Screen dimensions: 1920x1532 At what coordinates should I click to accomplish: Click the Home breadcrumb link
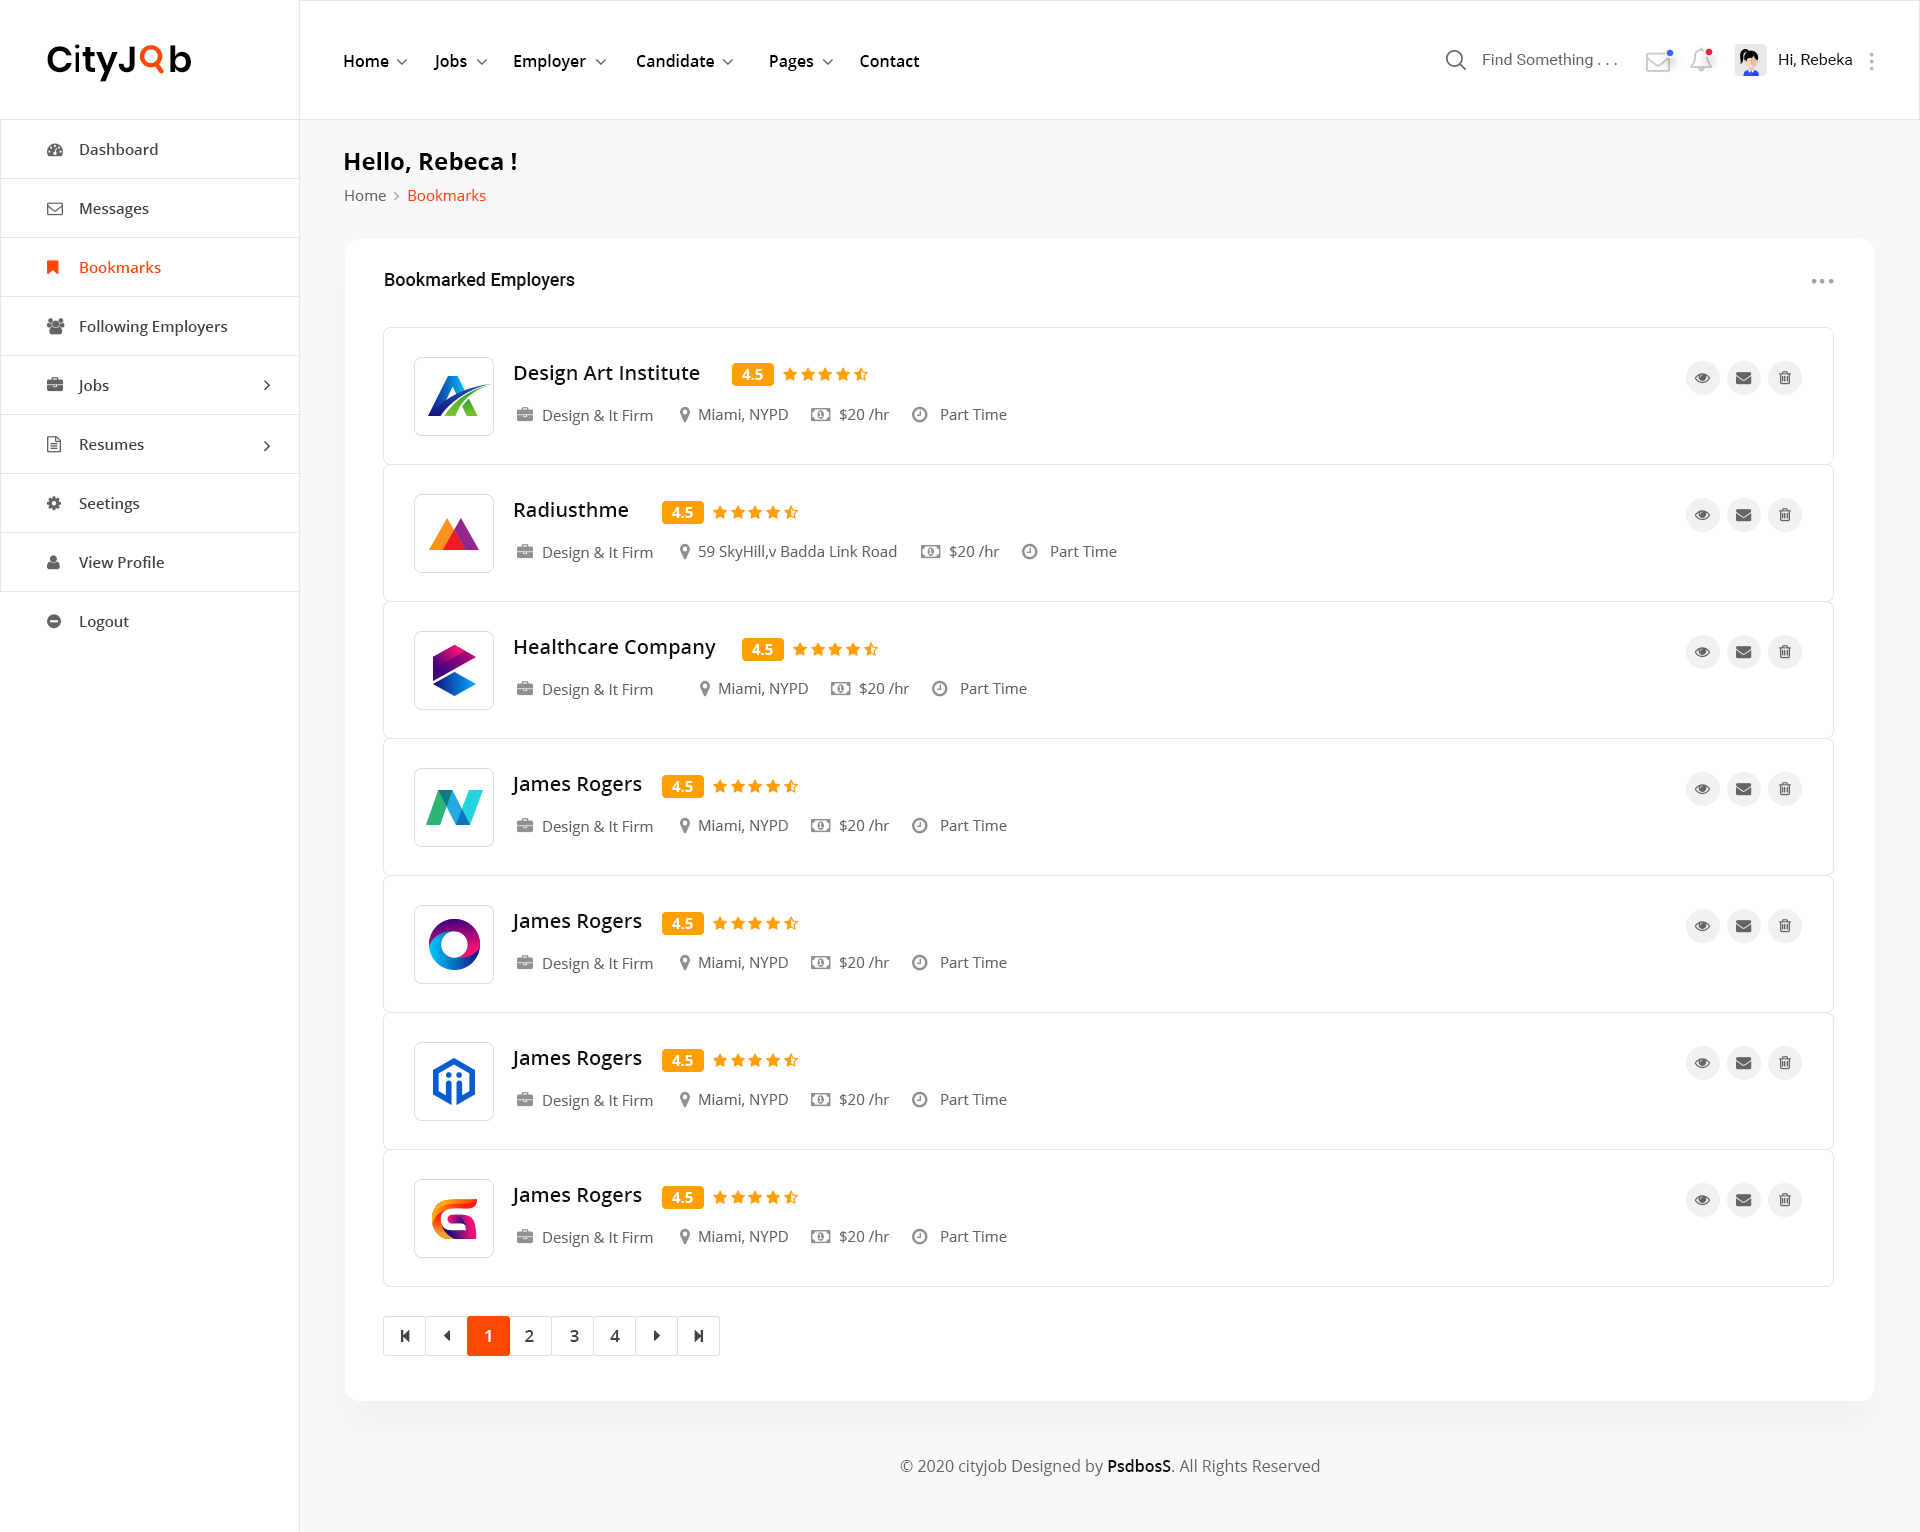(364, 196)
